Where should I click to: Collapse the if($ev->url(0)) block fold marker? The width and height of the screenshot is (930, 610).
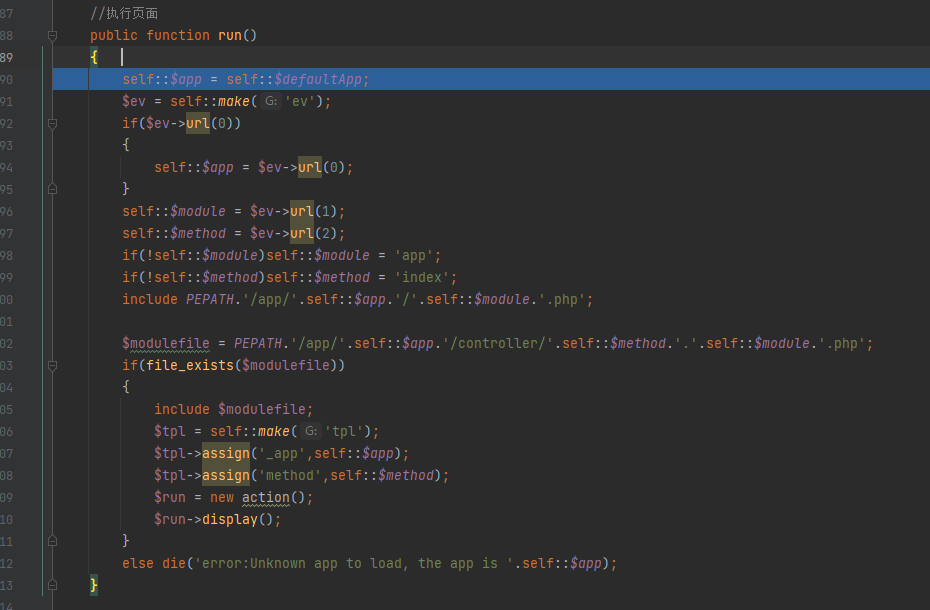tap(52, 123)
